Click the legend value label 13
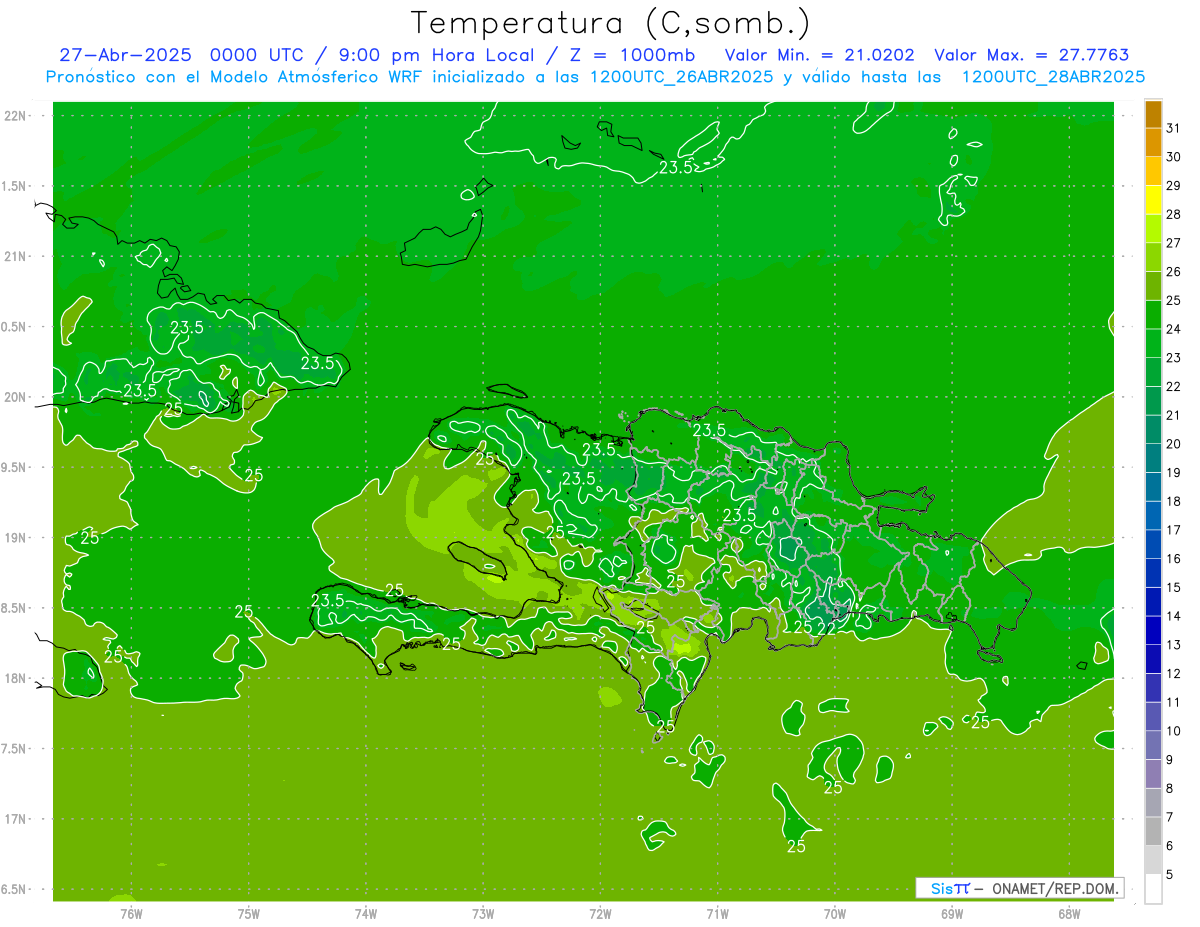Screen dimensions: 1200x927 click(1174, 644)
